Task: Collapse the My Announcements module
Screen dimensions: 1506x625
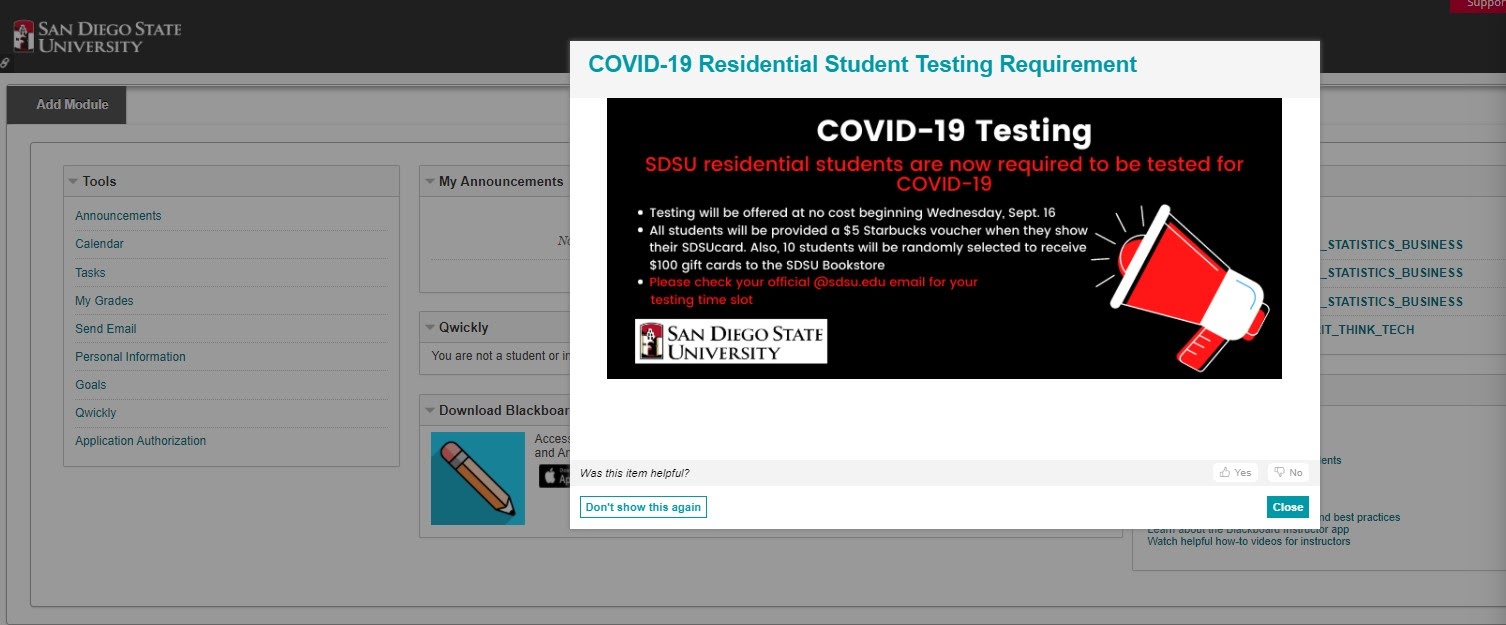Action: click(430, 181)
